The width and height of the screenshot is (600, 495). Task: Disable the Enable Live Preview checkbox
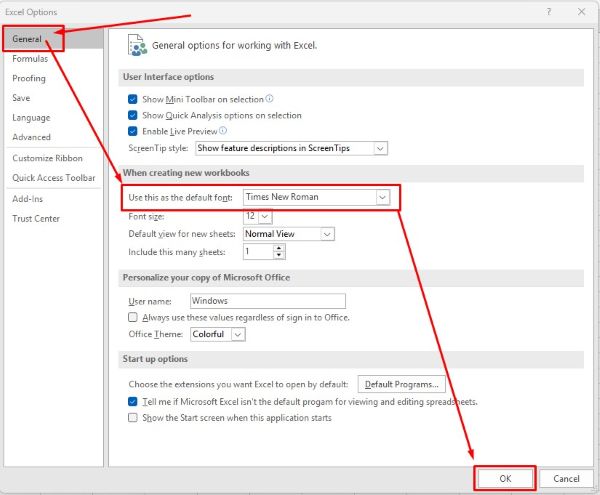tap(133, 131)
